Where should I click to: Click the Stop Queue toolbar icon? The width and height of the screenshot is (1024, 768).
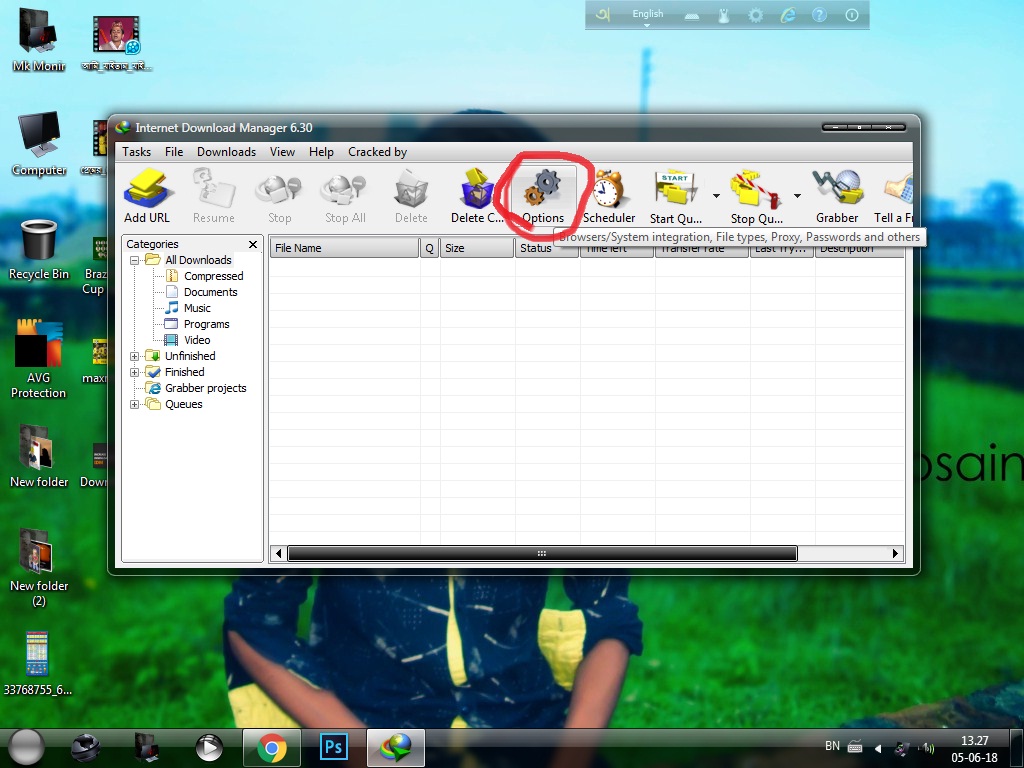756,196
